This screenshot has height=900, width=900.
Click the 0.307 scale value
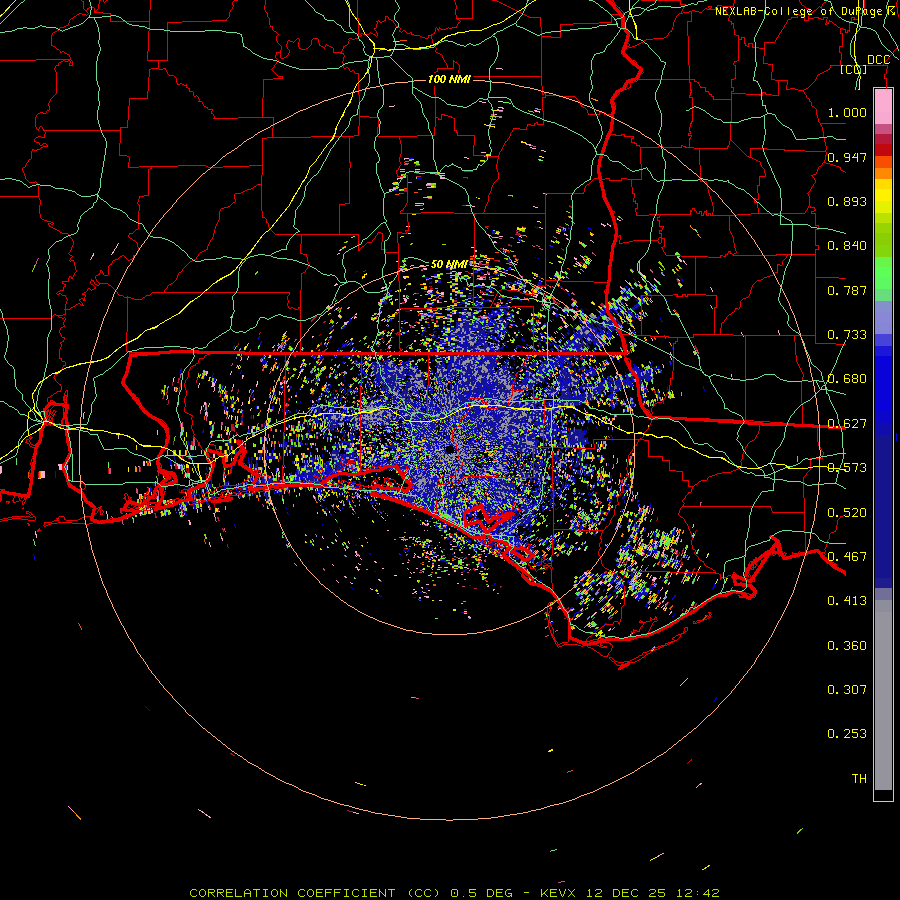(847, 690)
